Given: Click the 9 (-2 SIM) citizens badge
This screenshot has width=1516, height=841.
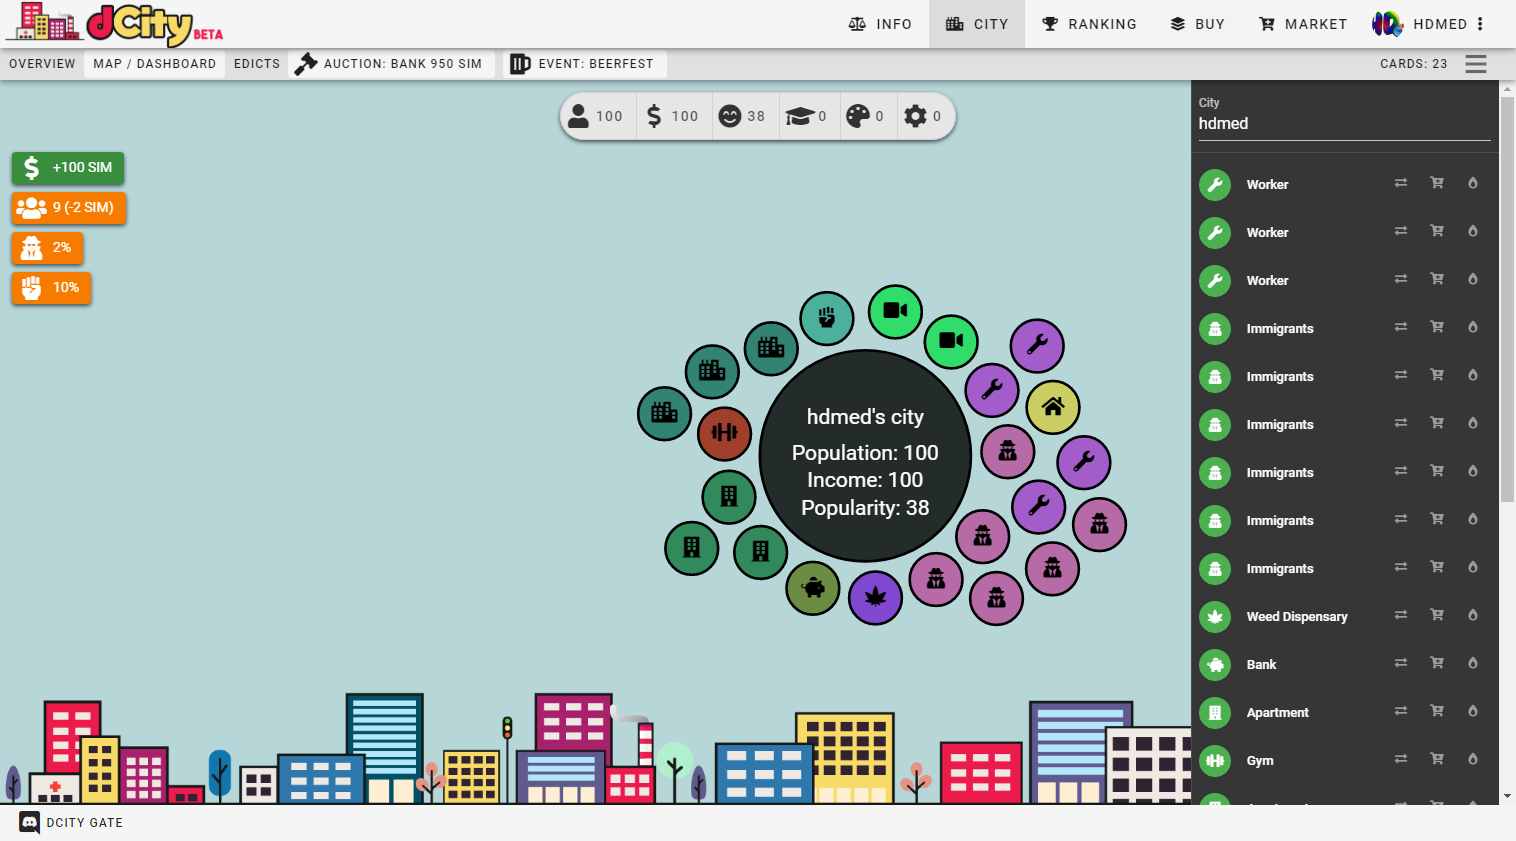Looking at the screenshot, I should coord(69,208).
